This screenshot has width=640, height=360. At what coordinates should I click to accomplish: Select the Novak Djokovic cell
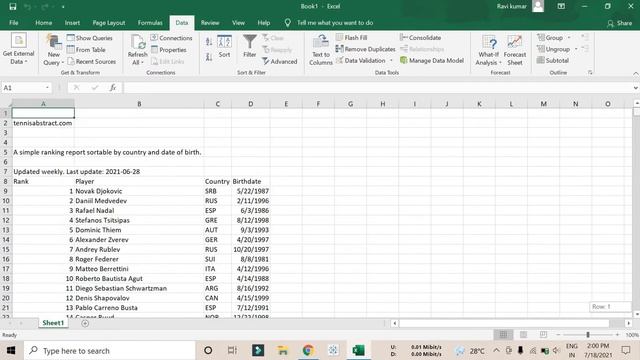[x=139, y=191]
